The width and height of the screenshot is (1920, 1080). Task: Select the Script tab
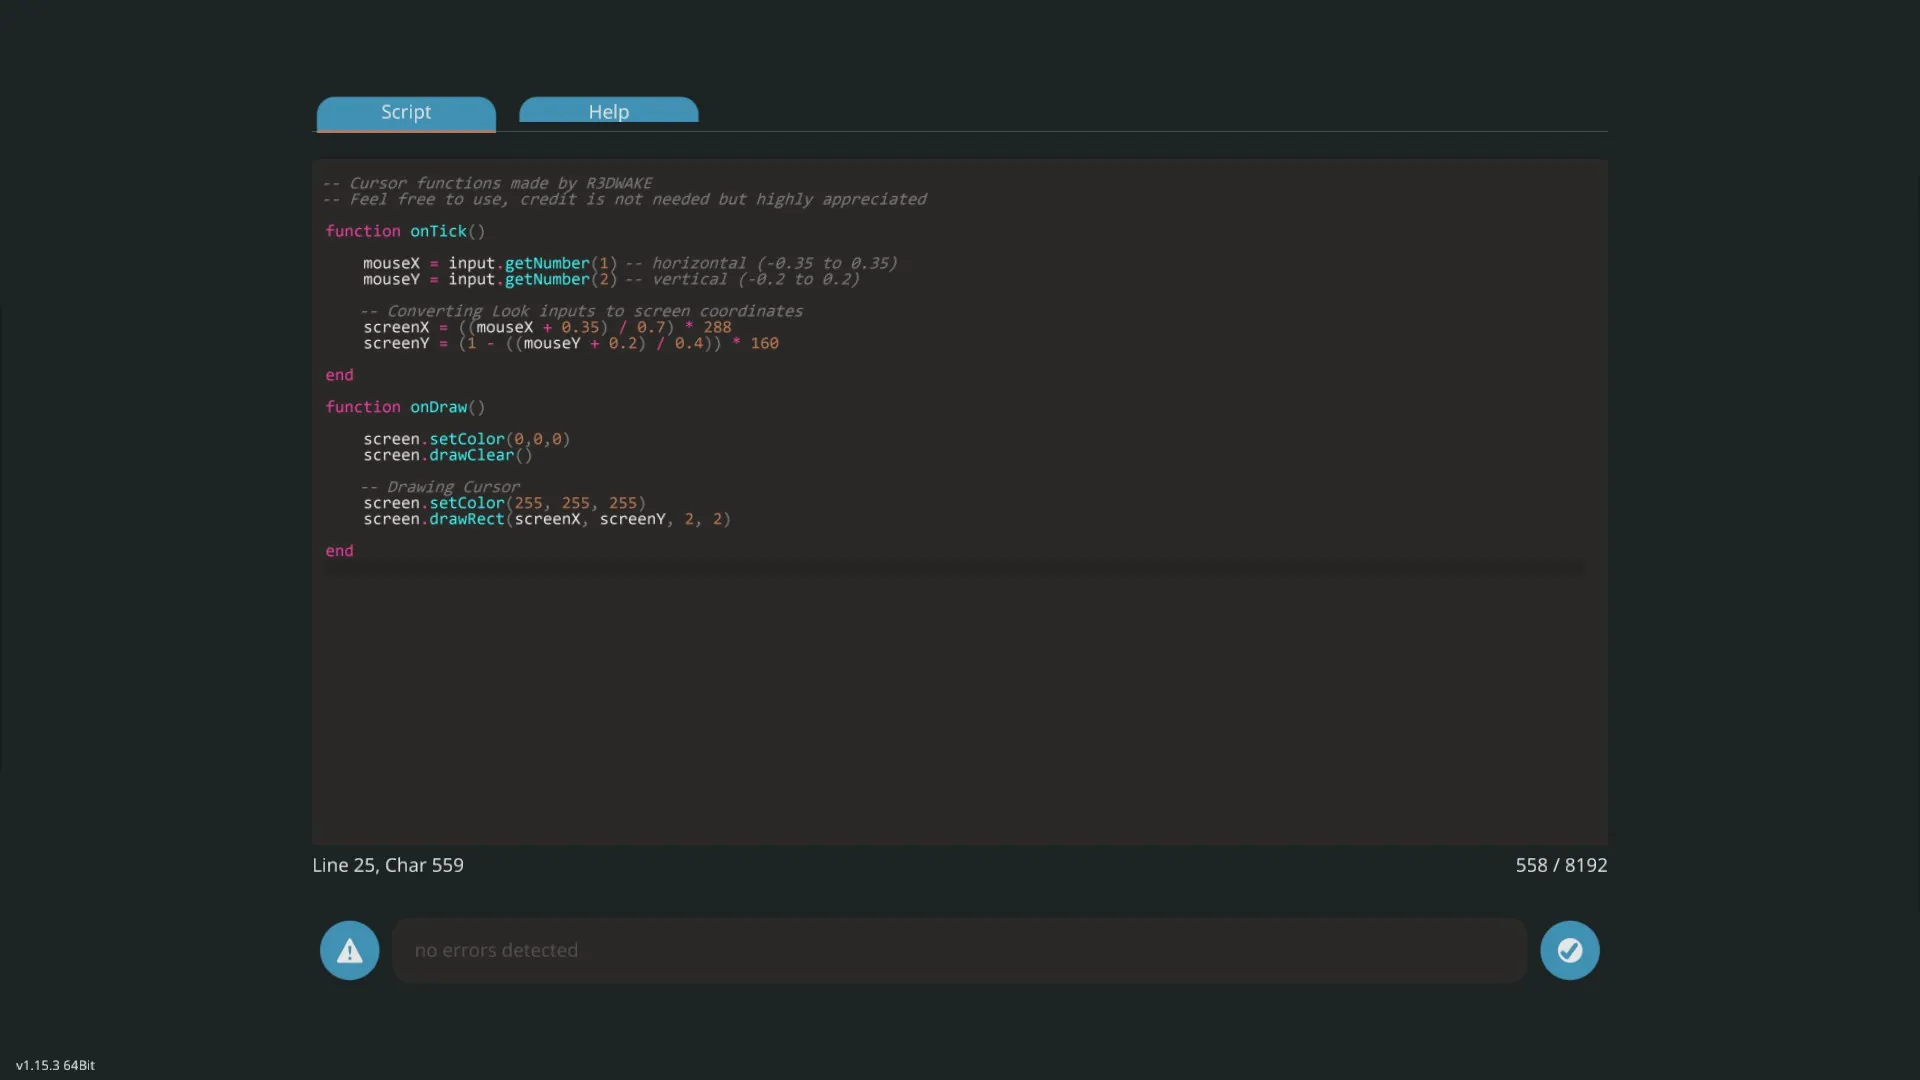406,112
